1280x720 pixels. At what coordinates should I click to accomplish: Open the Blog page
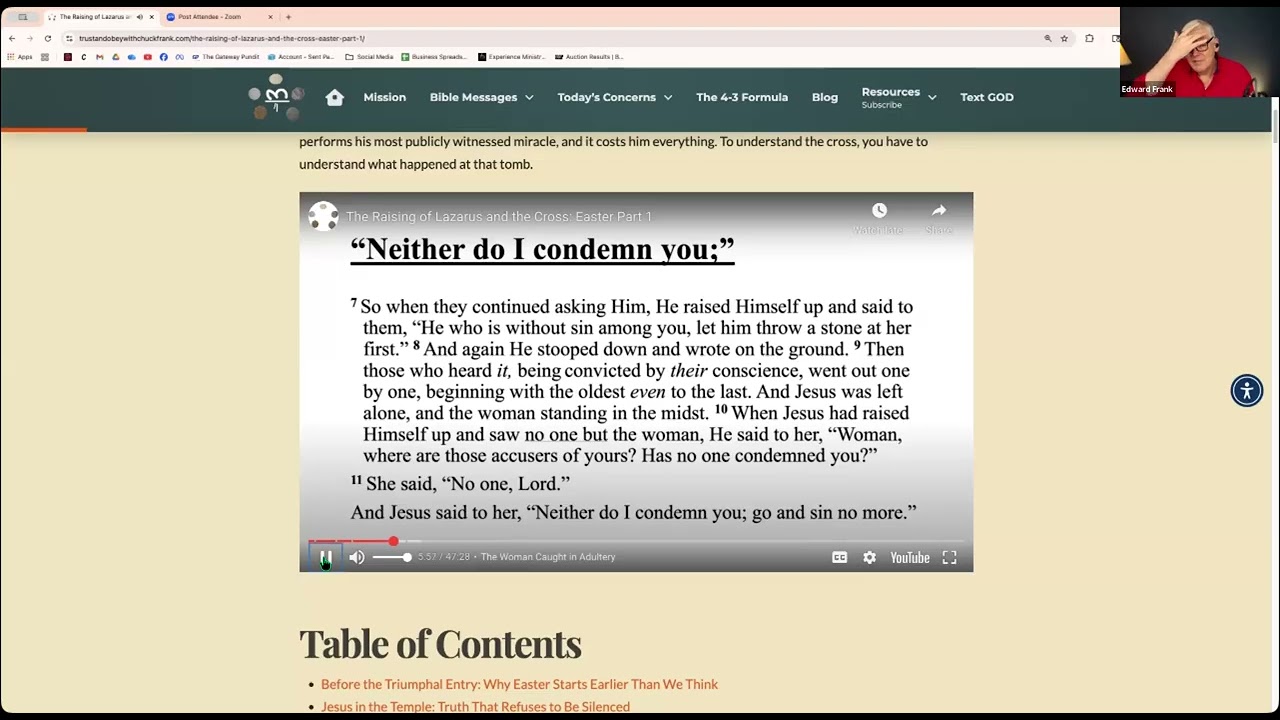(825, 97)
